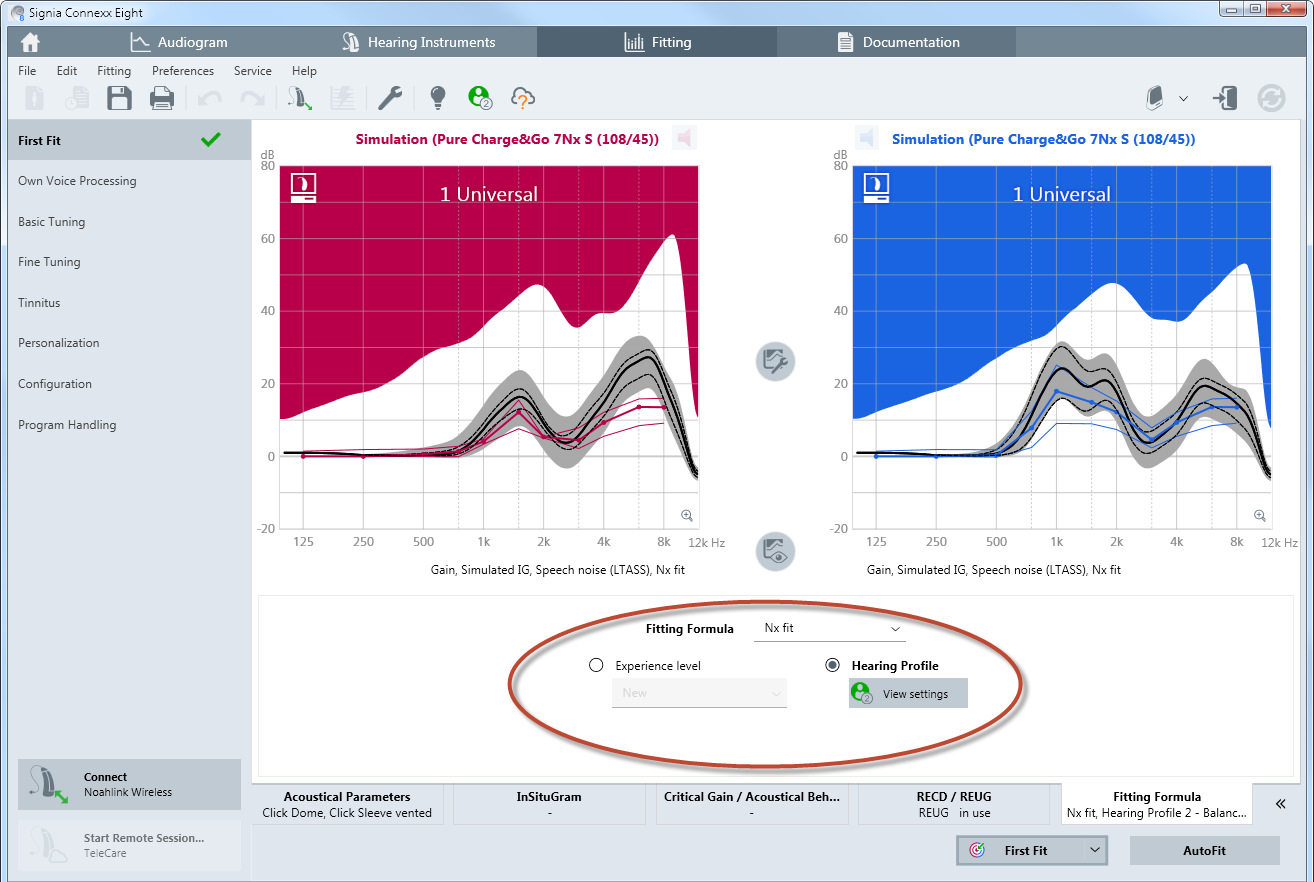1314x882 pixels.
Task: Switch to the Documentation tab
Action: point(897,42)
